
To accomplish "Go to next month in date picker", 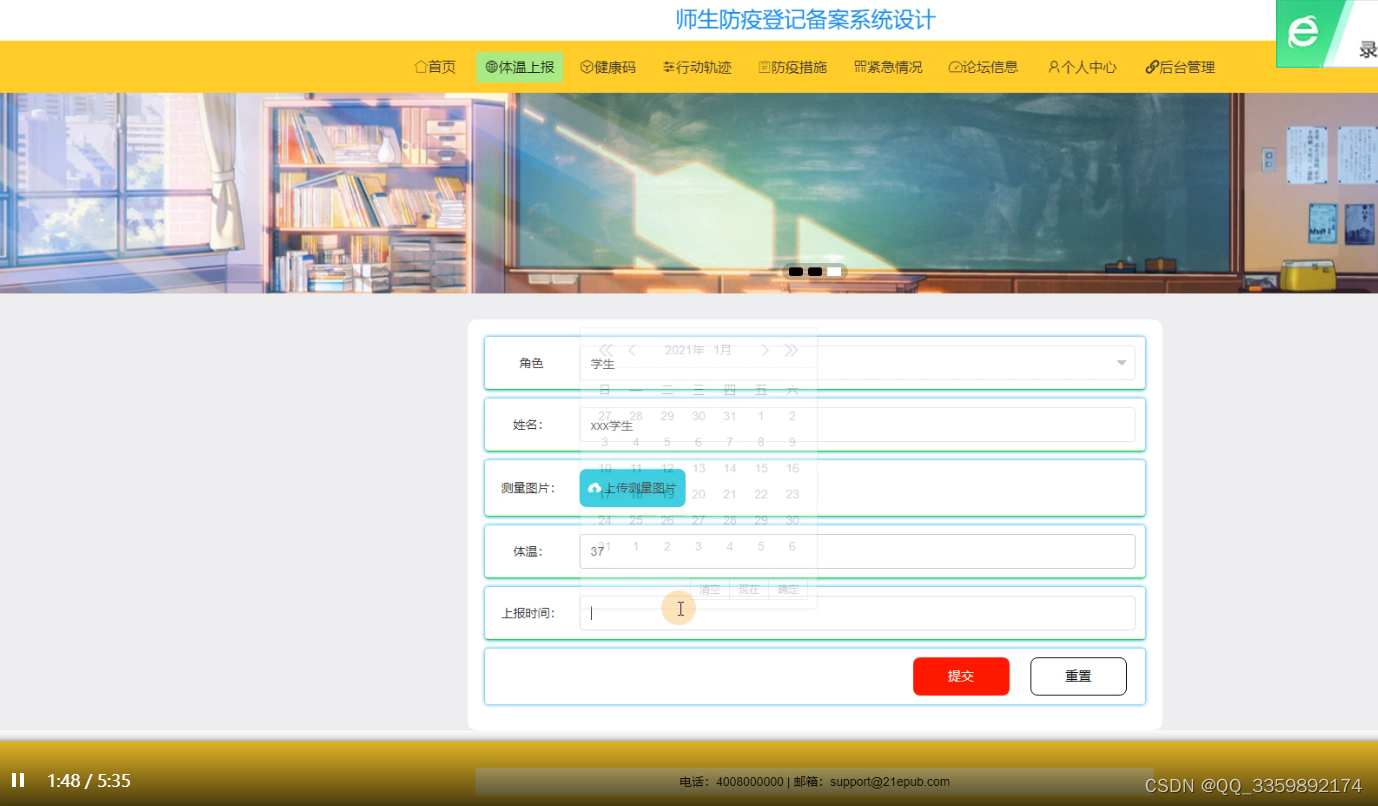I will click(x=765, y=350).
